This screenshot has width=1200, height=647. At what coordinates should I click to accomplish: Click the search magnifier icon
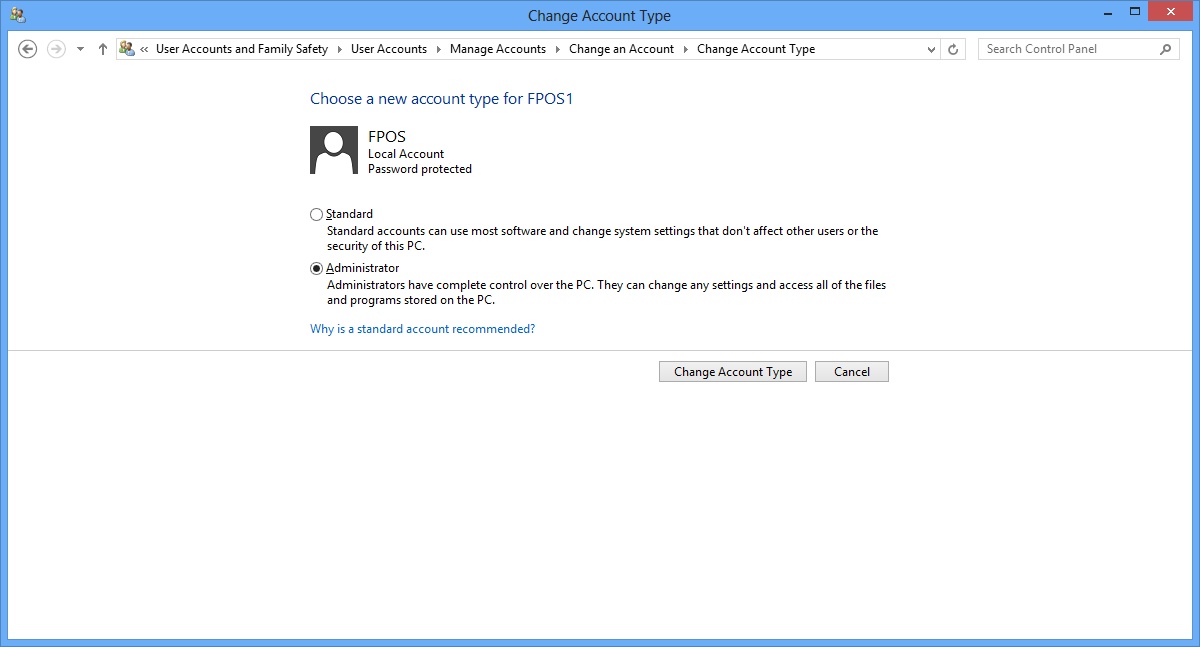point(1166,49)
